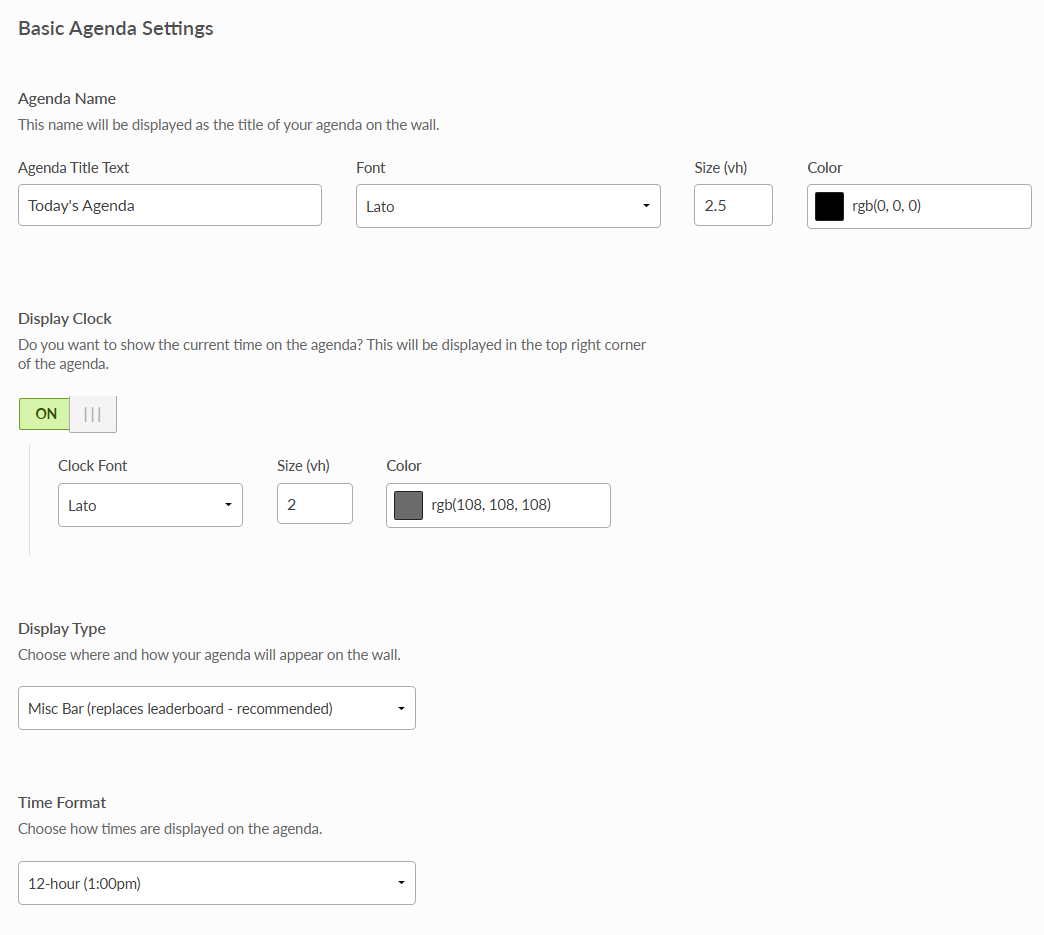Click the rgb(108, 108, 108) color text field
Image resolution: width=1044 pixels, height=935 pixels.
tap(500, 505)
